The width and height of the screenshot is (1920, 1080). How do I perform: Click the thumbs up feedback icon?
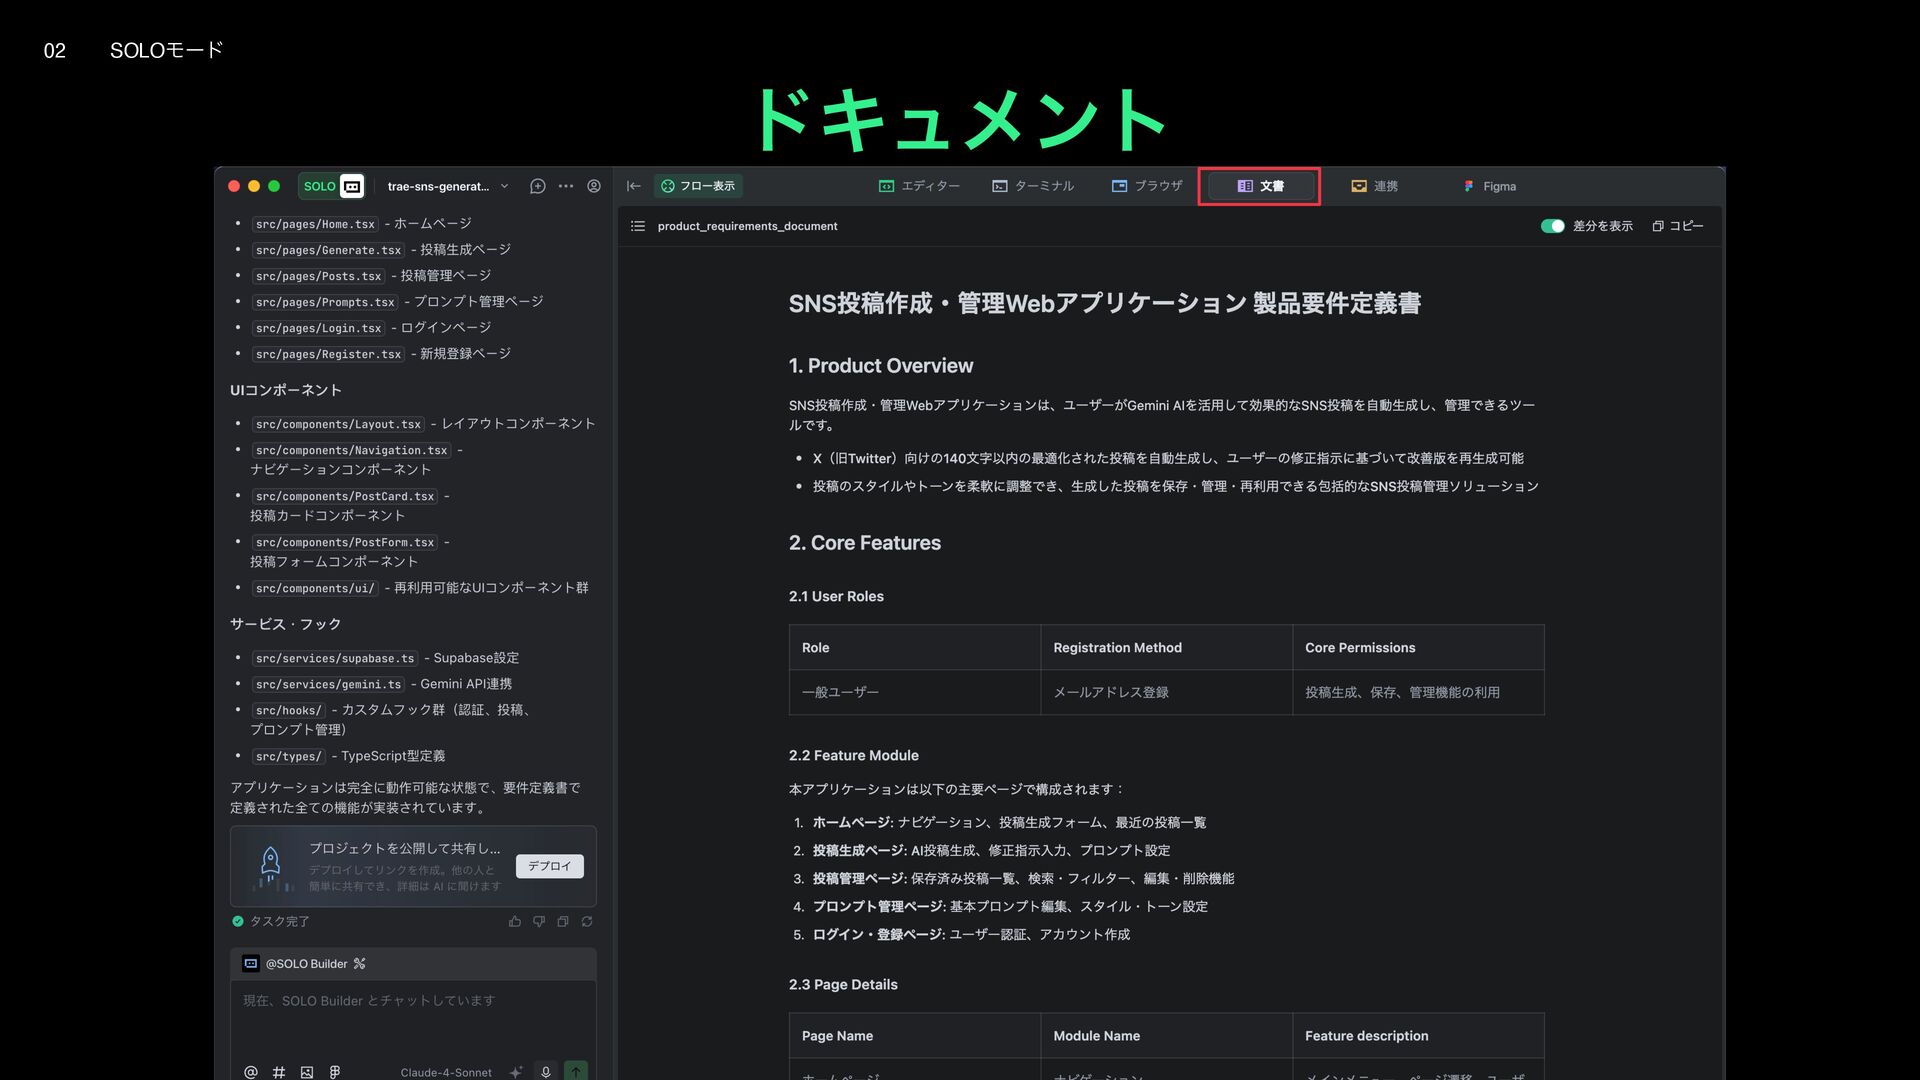pos(515,922)
